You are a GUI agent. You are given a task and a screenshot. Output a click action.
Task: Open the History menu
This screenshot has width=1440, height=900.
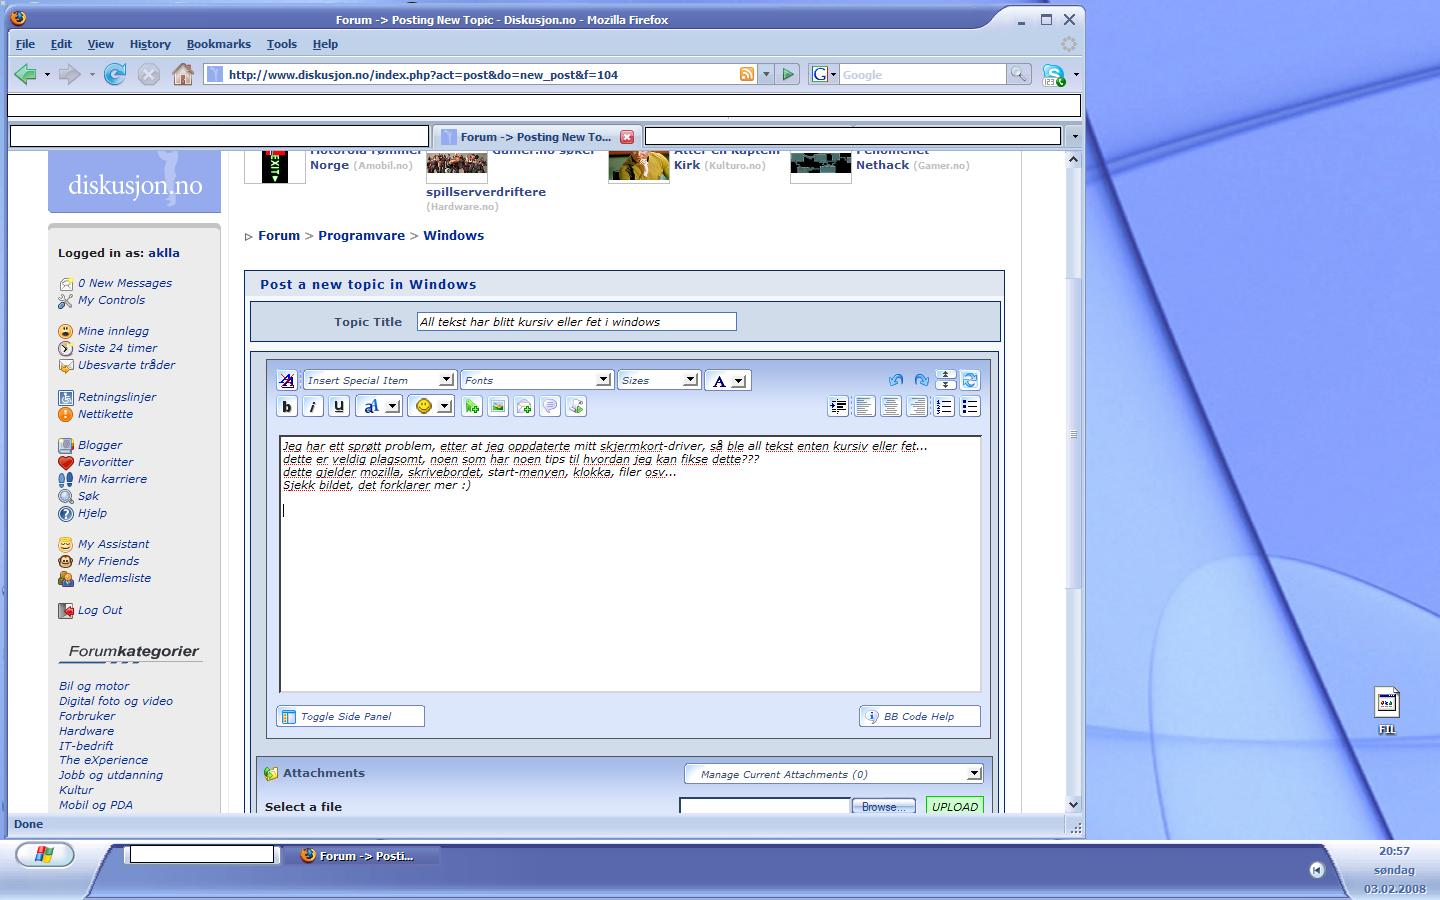150,44
